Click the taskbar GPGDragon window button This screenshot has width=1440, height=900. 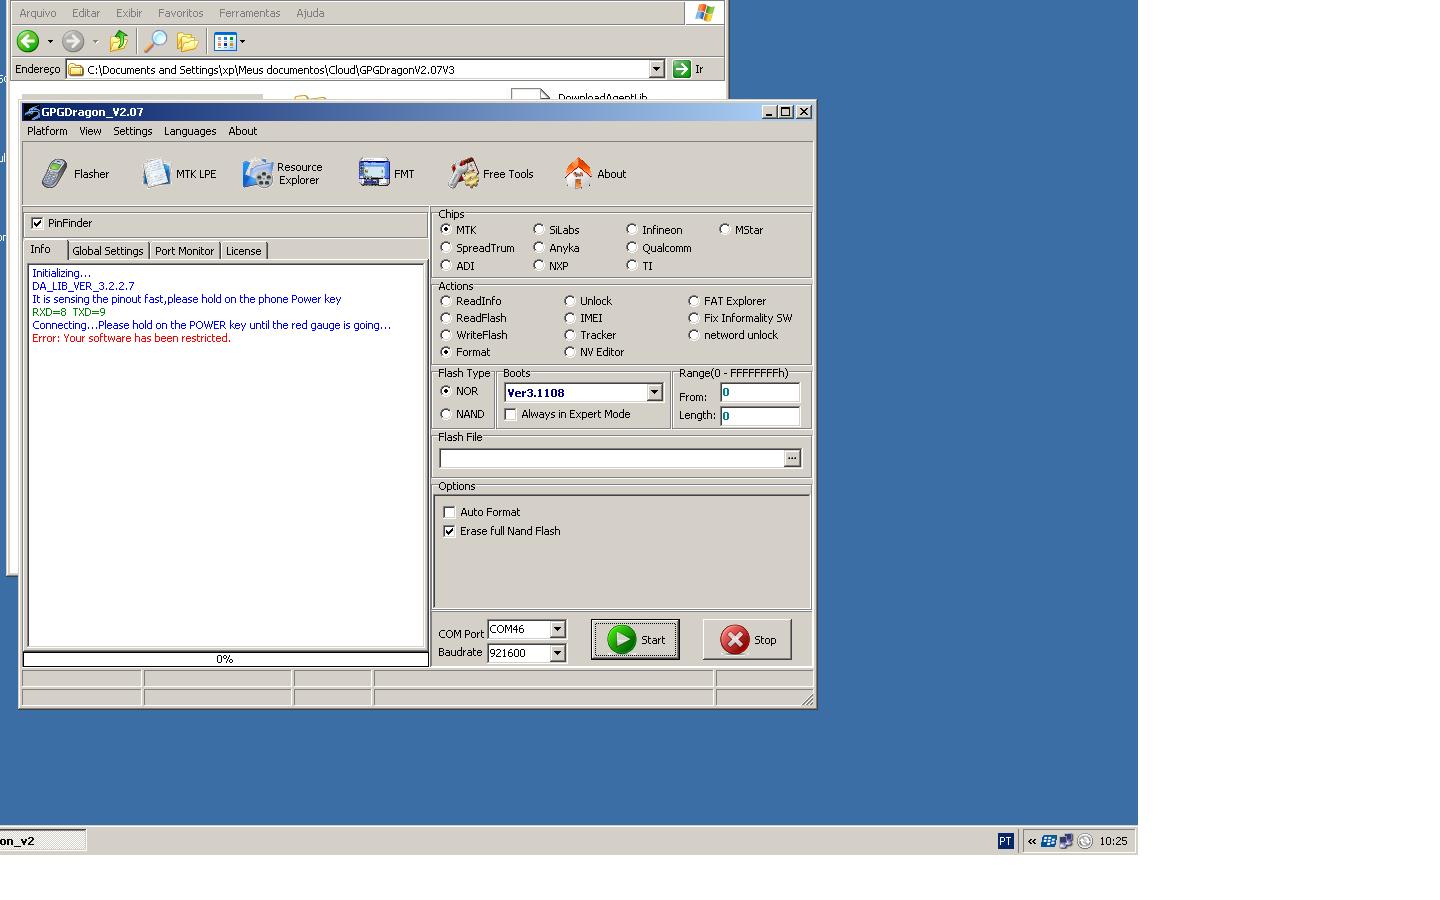tap(43, 841)
